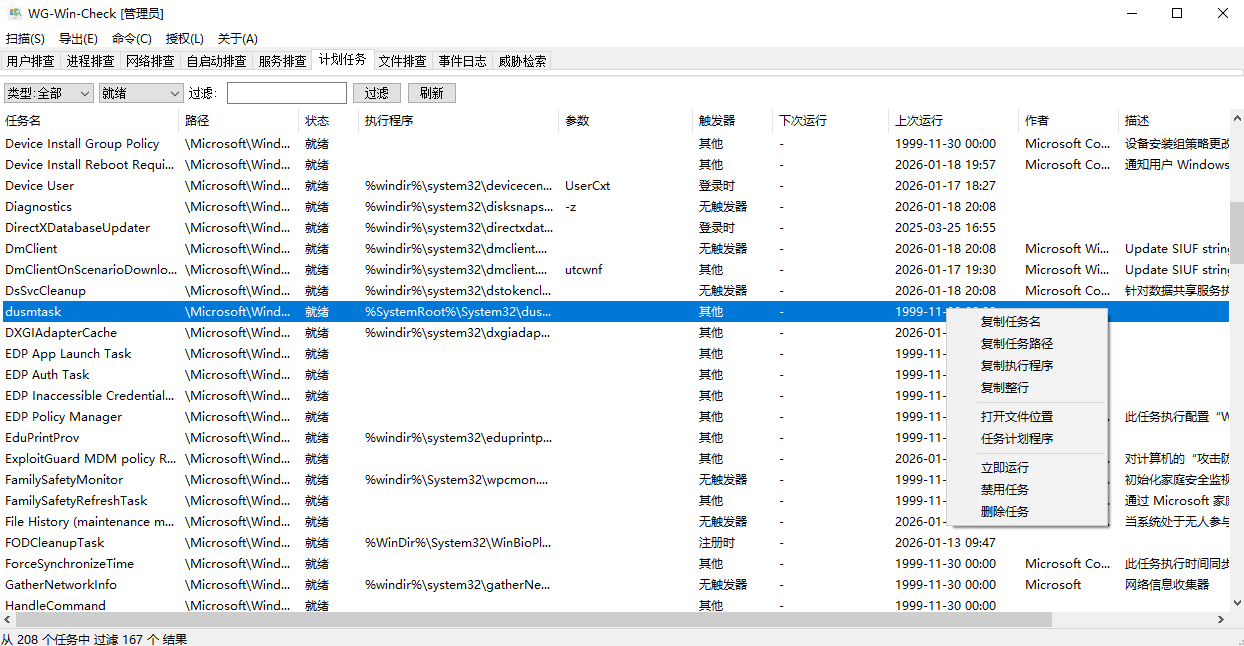The image size is (1244, 646).
Task: Select 禁用任务 from context menu
Action: point(1004,490)
